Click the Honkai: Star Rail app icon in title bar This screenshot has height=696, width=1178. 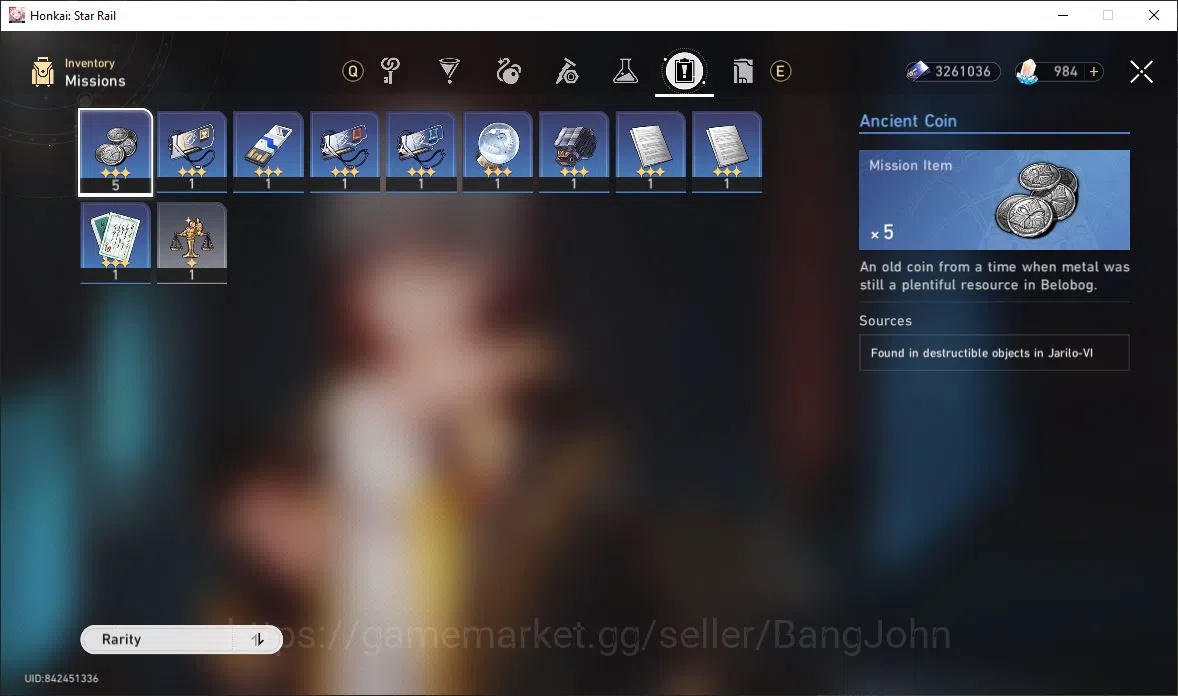point(17,15)
